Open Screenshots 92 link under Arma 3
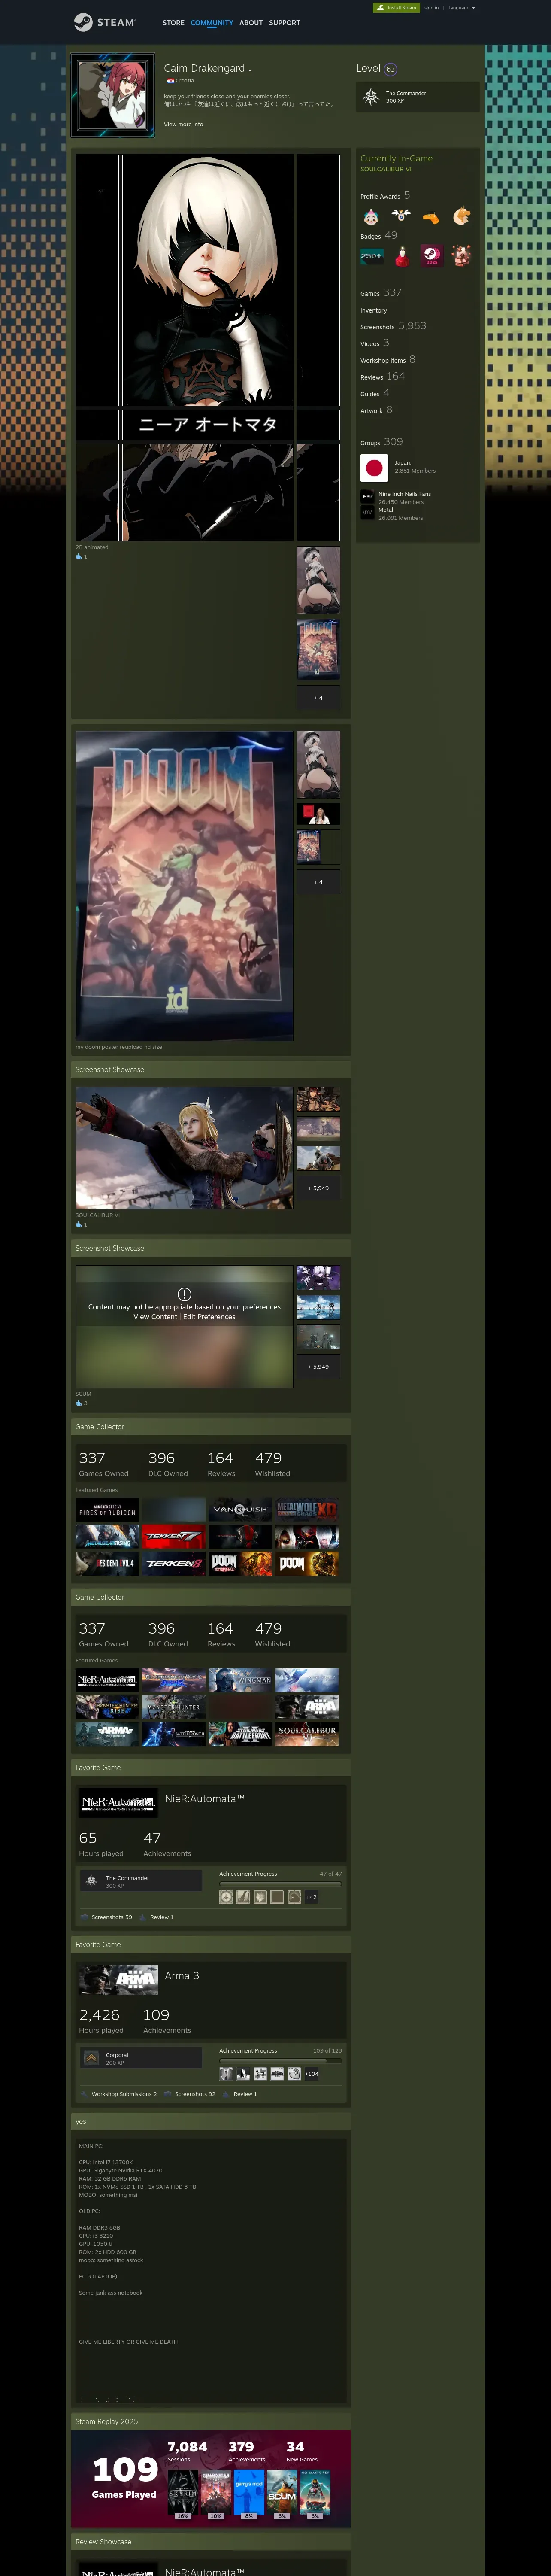This screenshot has height=2576, width=551. 195,2094
